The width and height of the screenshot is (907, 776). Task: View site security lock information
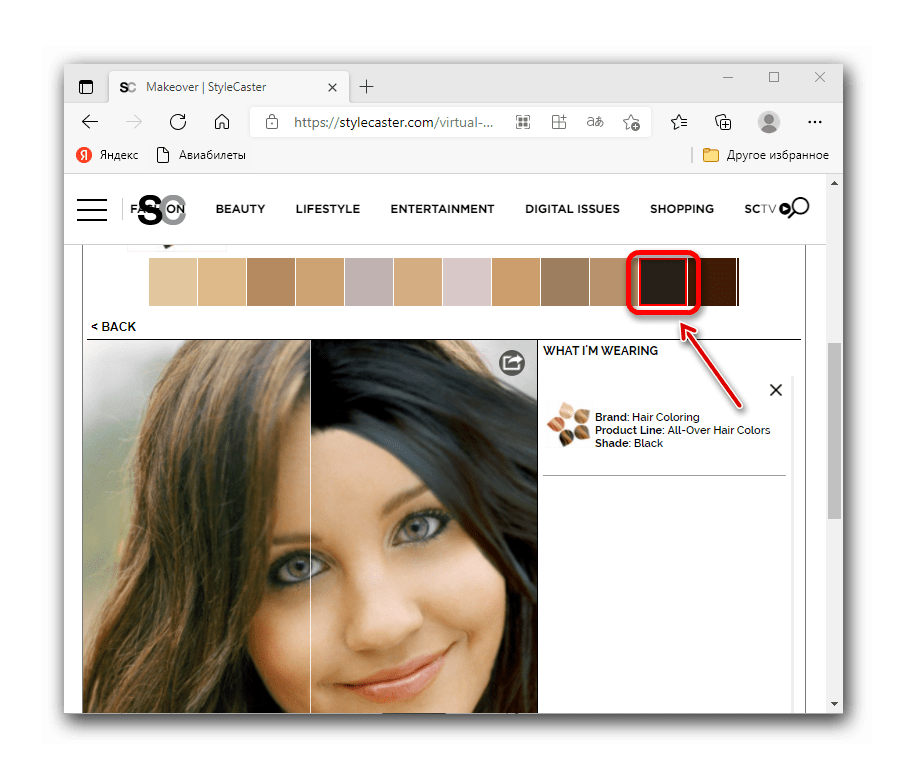[271, 122]
